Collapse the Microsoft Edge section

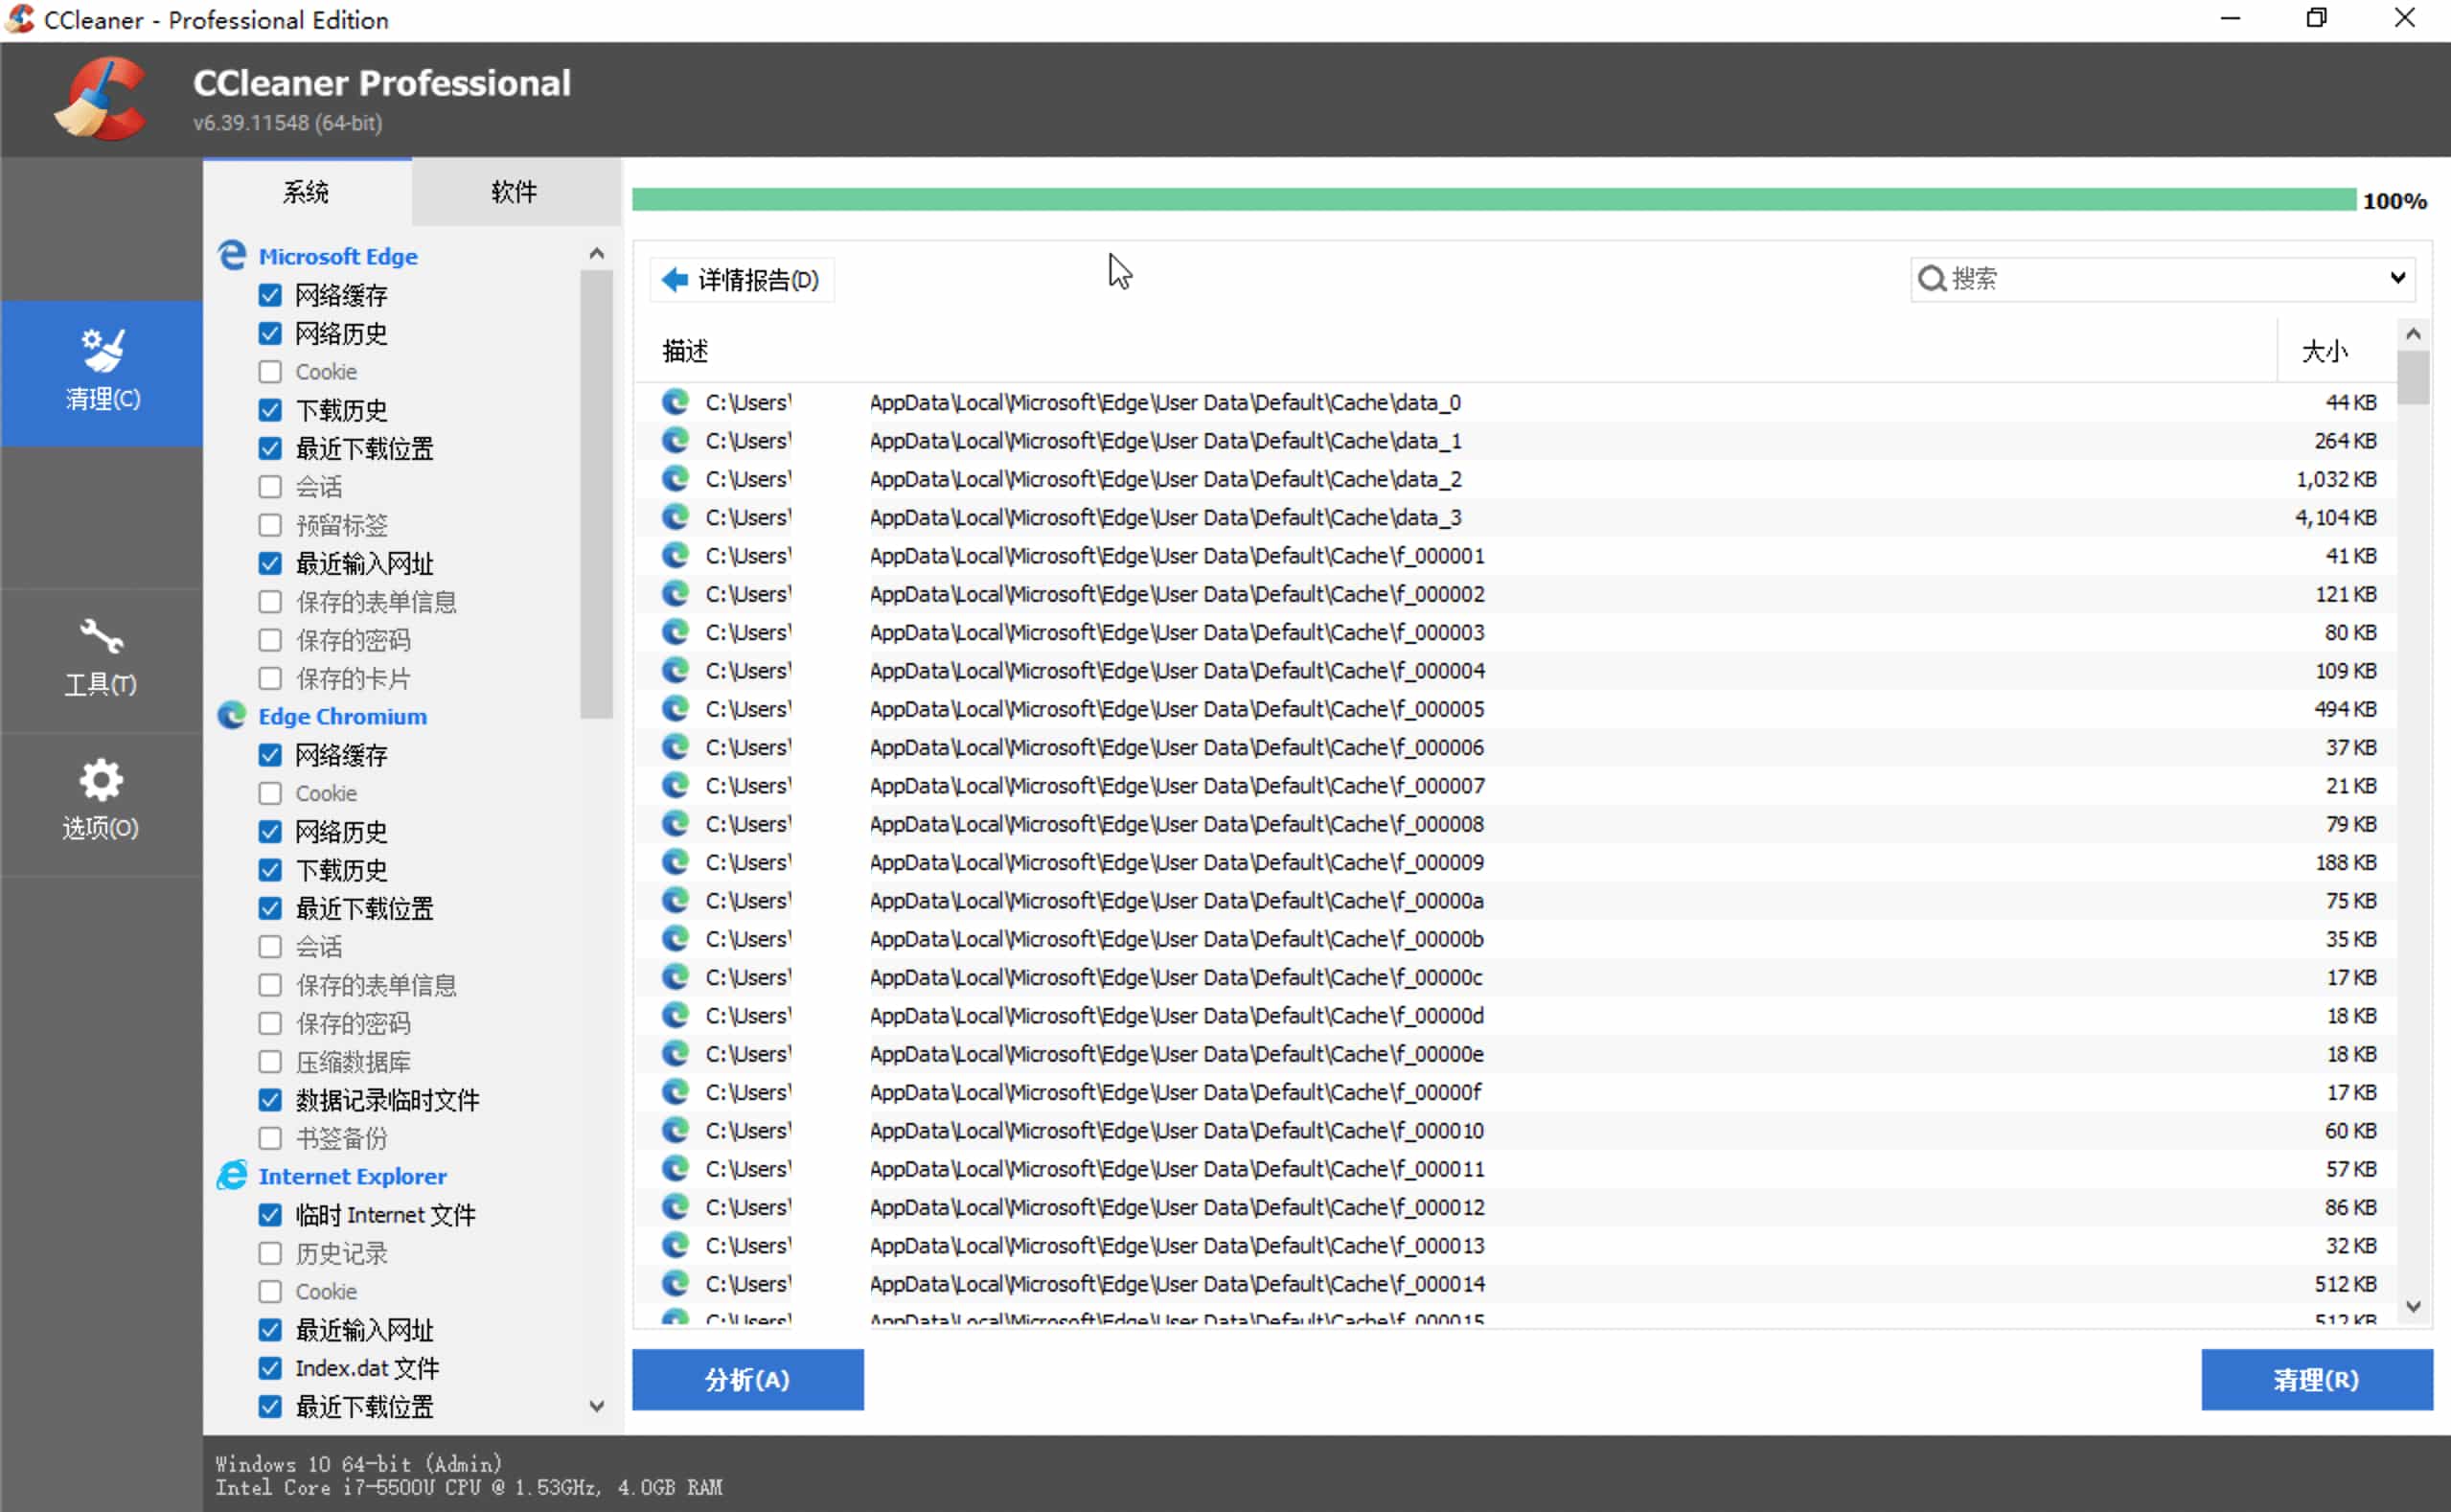(x=339, y=256)
